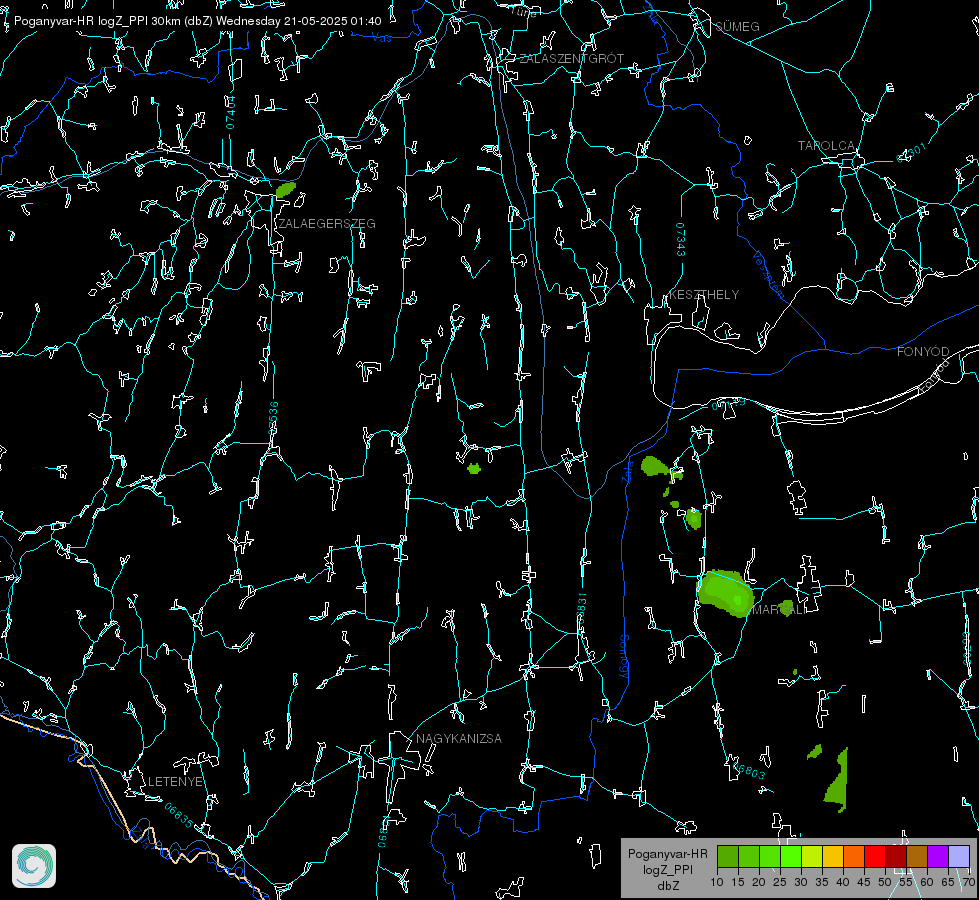This screenshot has height=900, width=979.
Task: Click the road number 06835 label
Action: [178, 816]
